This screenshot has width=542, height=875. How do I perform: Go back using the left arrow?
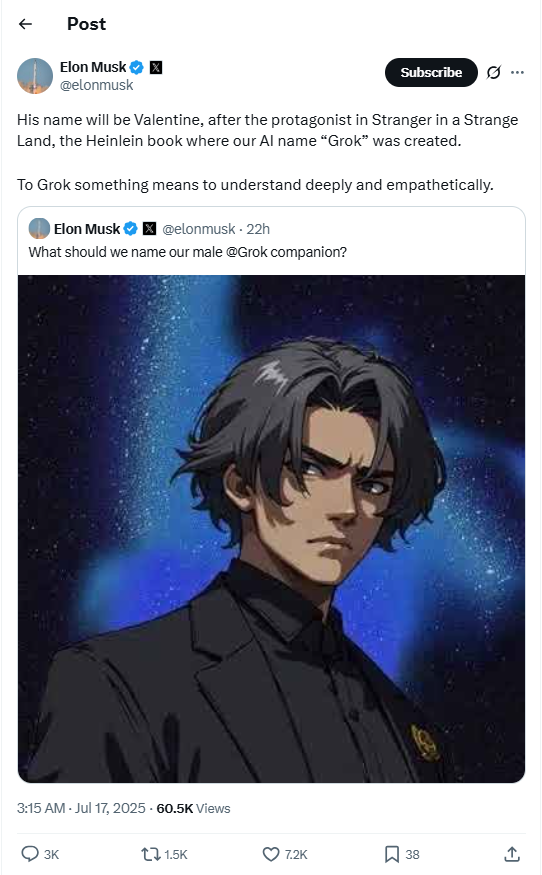click(25, 24)
